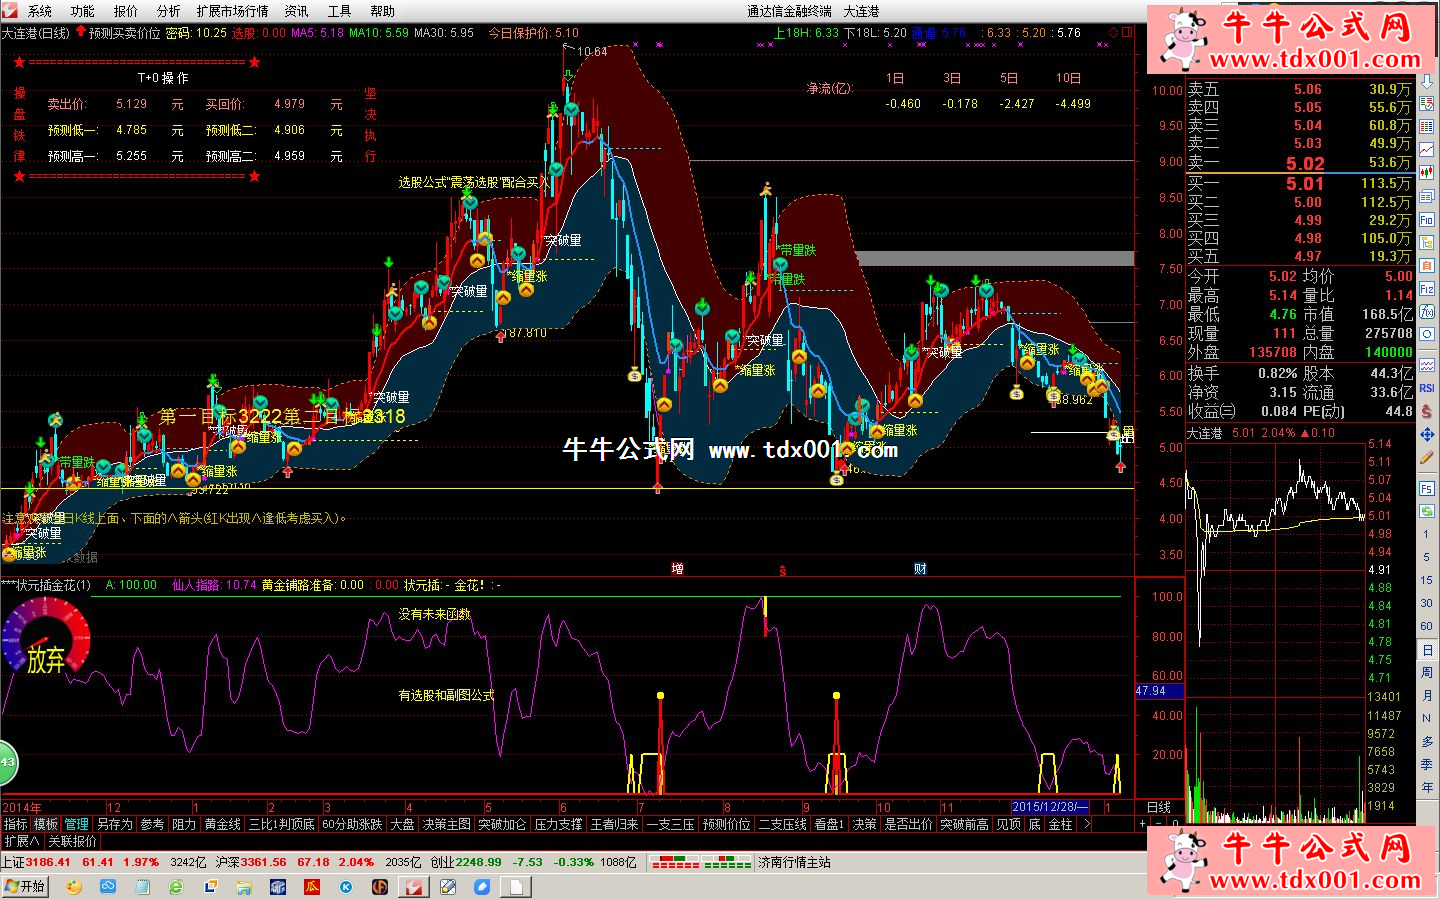The height and width of the screenshot is (900, 1440).
Task: Click the 济南行情主站 server status
Action: click(795, 862)
